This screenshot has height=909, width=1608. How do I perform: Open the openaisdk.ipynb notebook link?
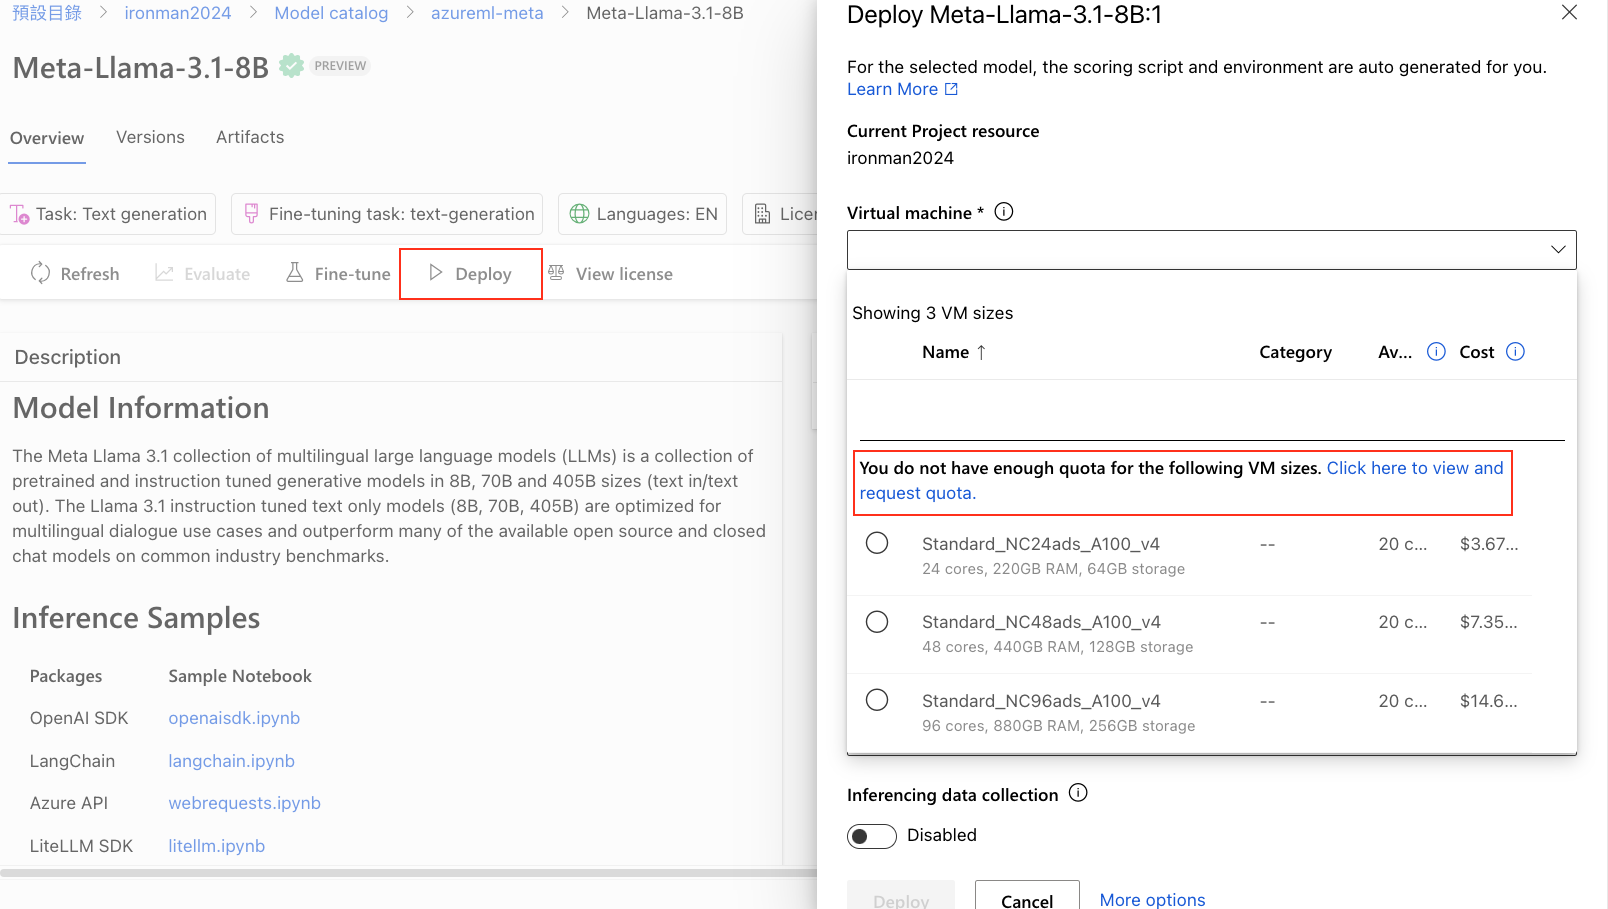[x=234, y=718]
